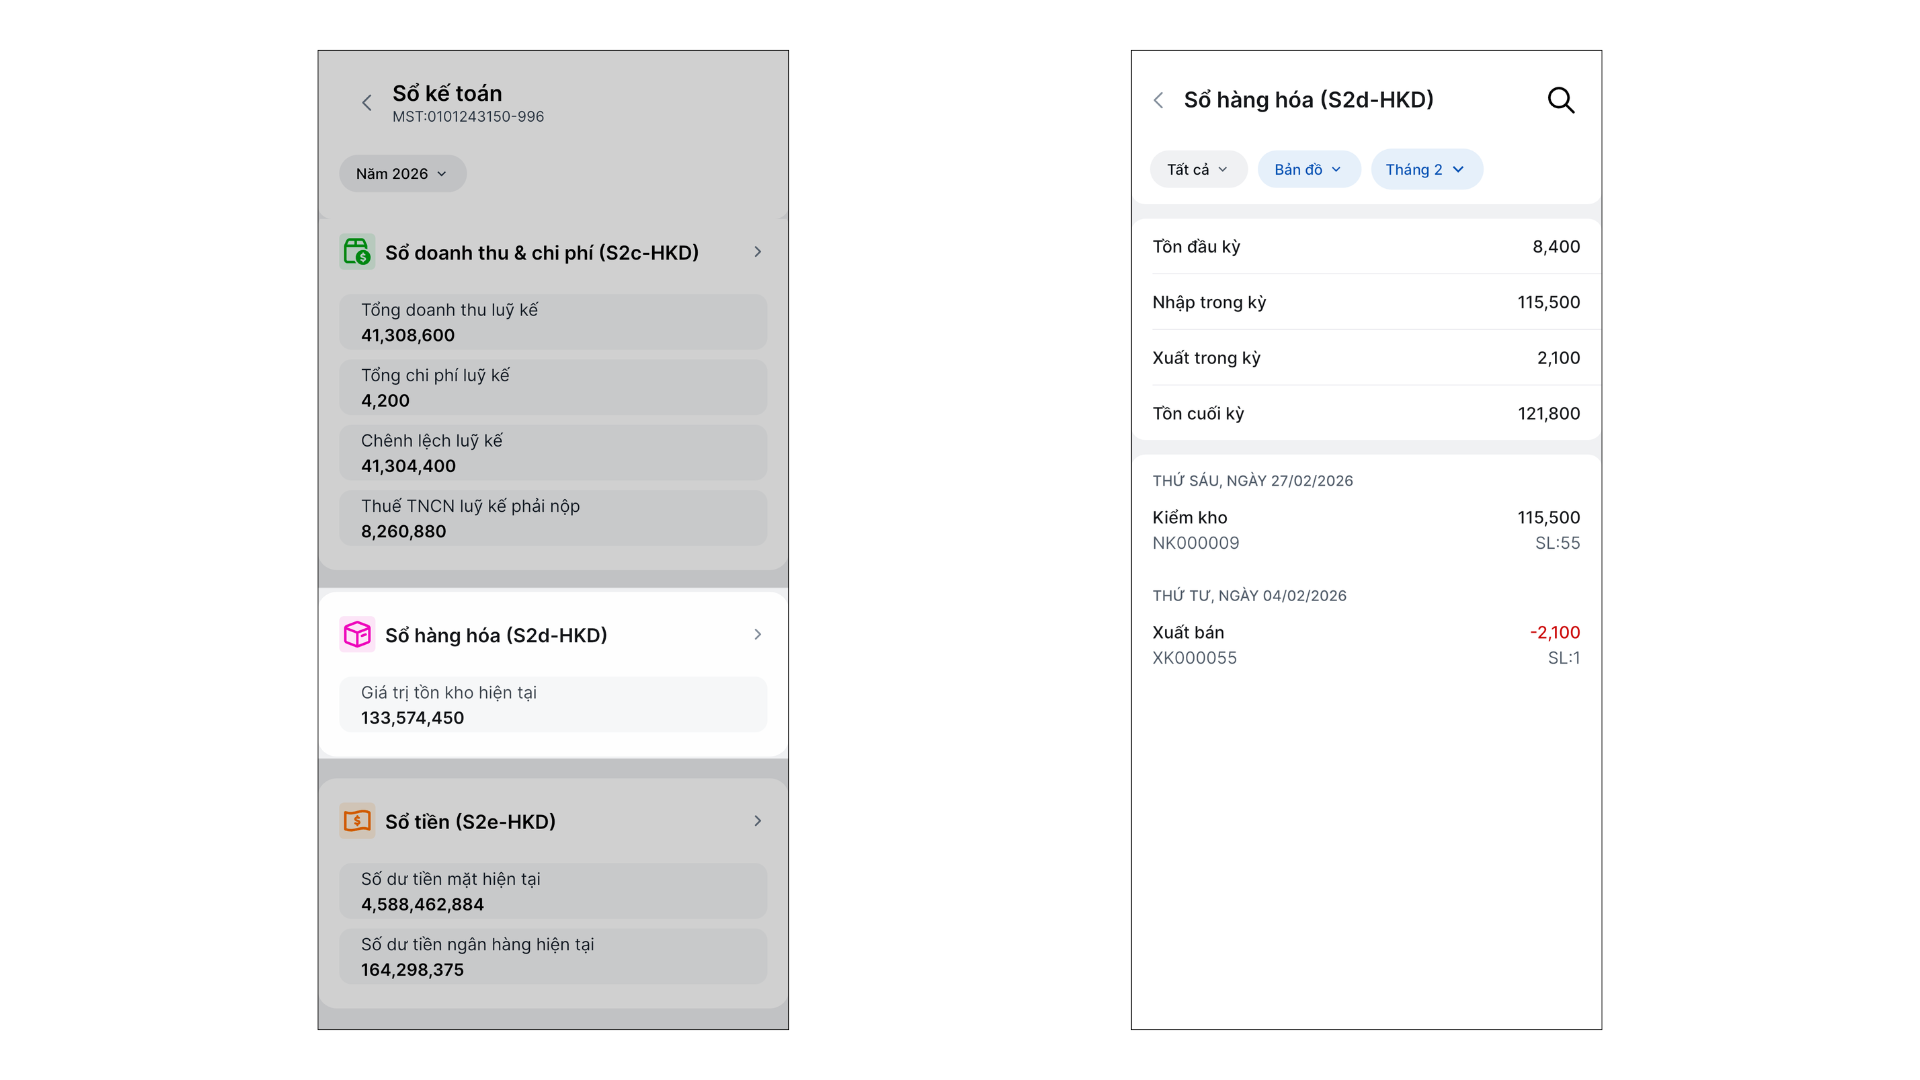Expand the Tất cả filter dropdown
This screenshot has width=1920, height=1080.
pyautogui.click(x=1197, y=170)
